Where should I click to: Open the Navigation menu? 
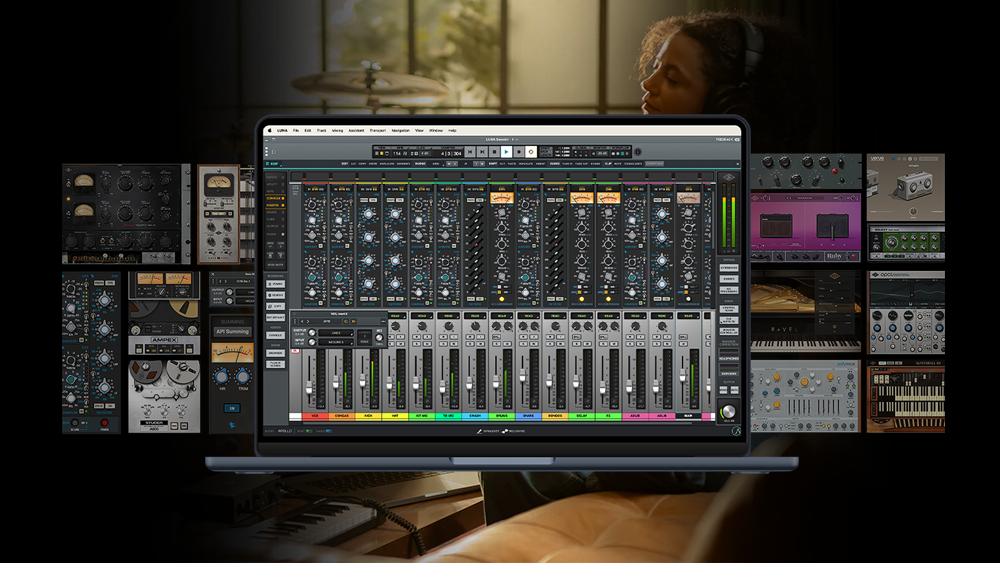[400, 131]
